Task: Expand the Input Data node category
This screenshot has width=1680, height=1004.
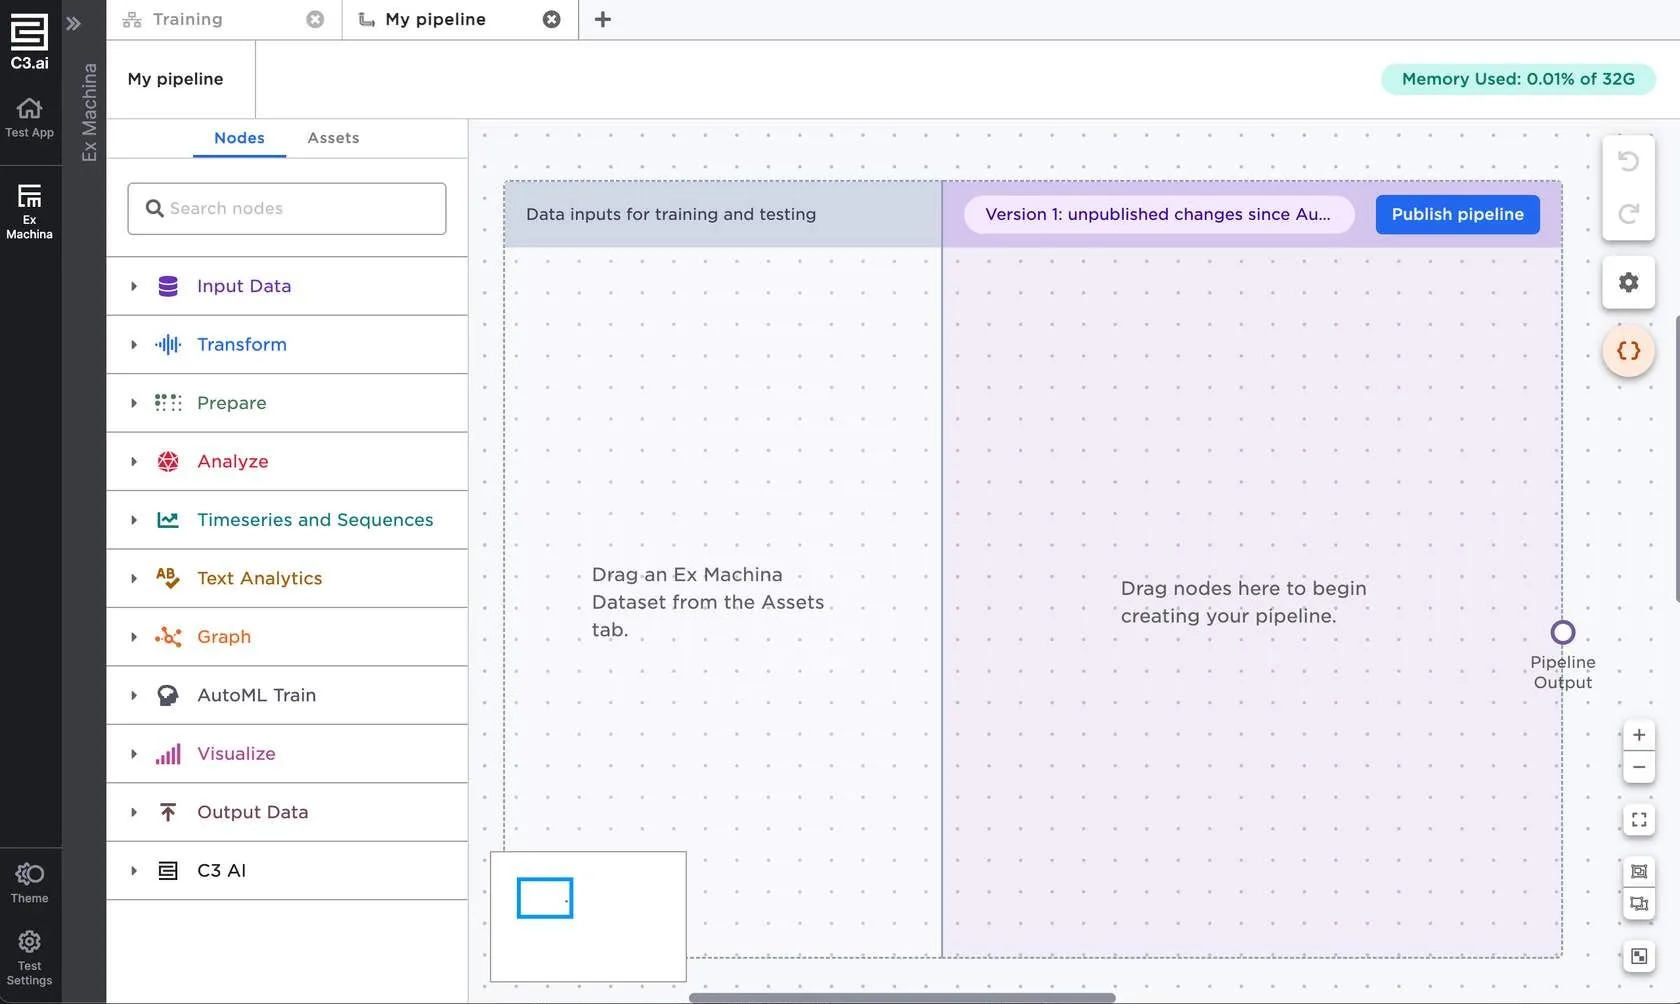Action: point(134,286)
